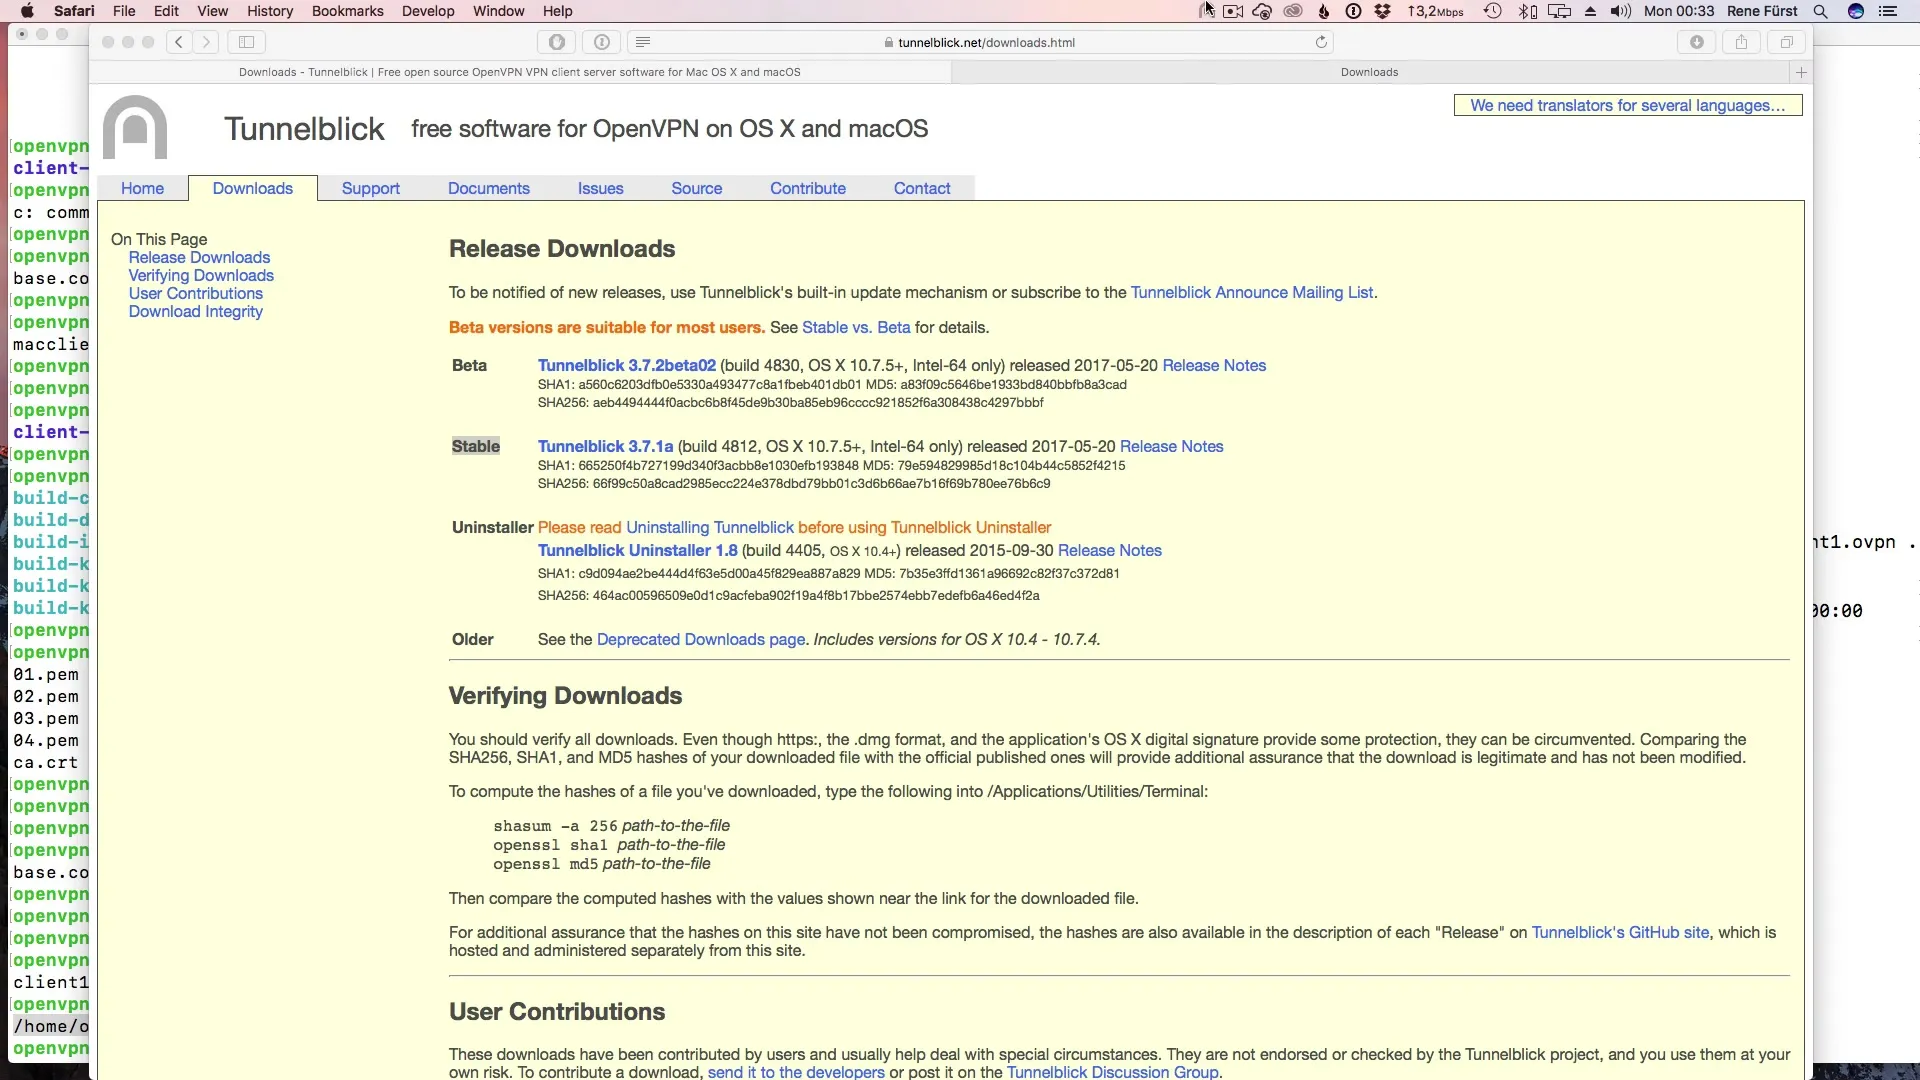Click the eject menu bar icon
This screenshot has height=1080, width=1920.
pyautogui.click(x=1590, y=11)
